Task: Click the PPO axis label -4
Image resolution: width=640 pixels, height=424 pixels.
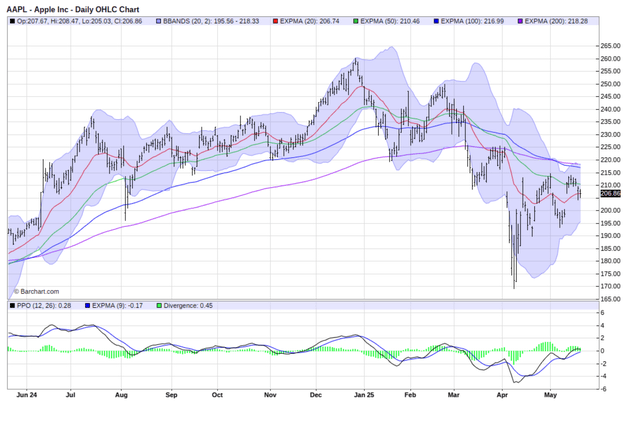Action: click(x=603, y=376)
